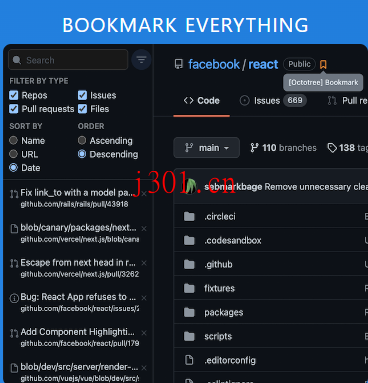The width and height of the screenshot is (368, 383).
Task: Switch to the Code tab
Action: point(201,101)
